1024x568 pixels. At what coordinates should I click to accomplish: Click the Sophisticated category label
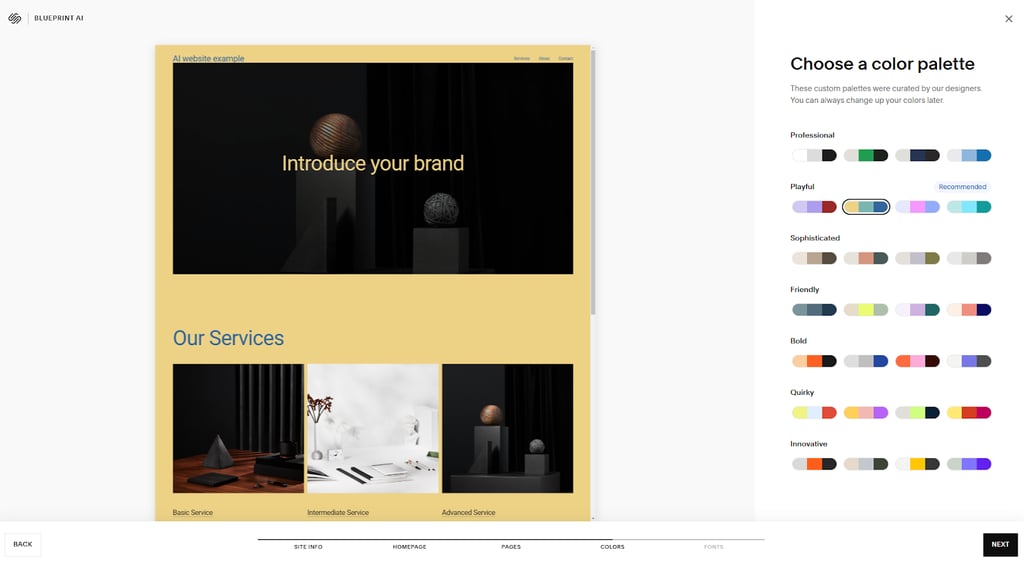[x=815, y=238]
